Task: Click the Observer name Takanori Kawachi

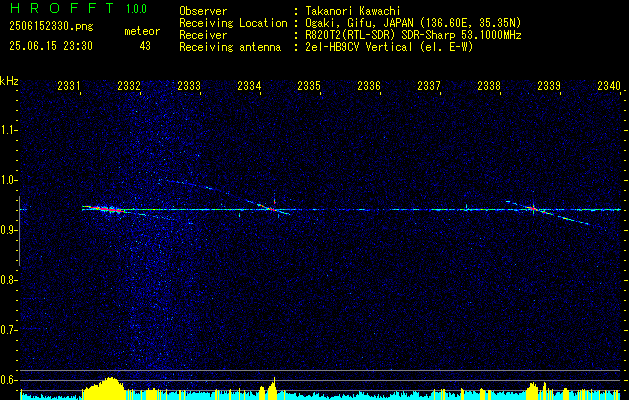Action: [353, 11]
